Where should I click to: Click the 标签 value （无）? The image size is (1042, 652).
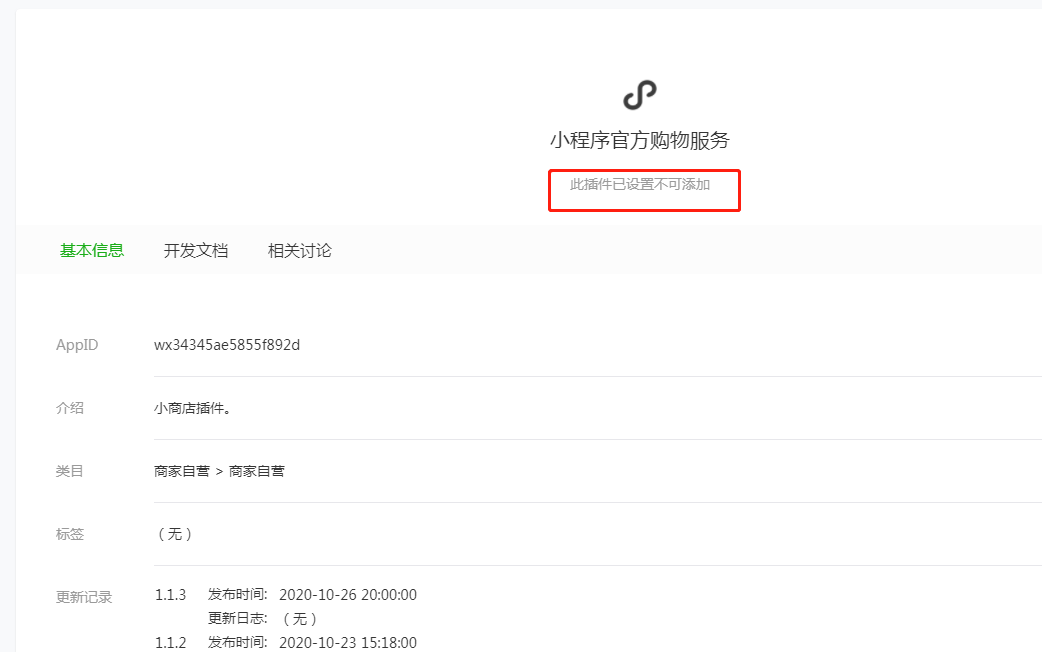point(175,534)
